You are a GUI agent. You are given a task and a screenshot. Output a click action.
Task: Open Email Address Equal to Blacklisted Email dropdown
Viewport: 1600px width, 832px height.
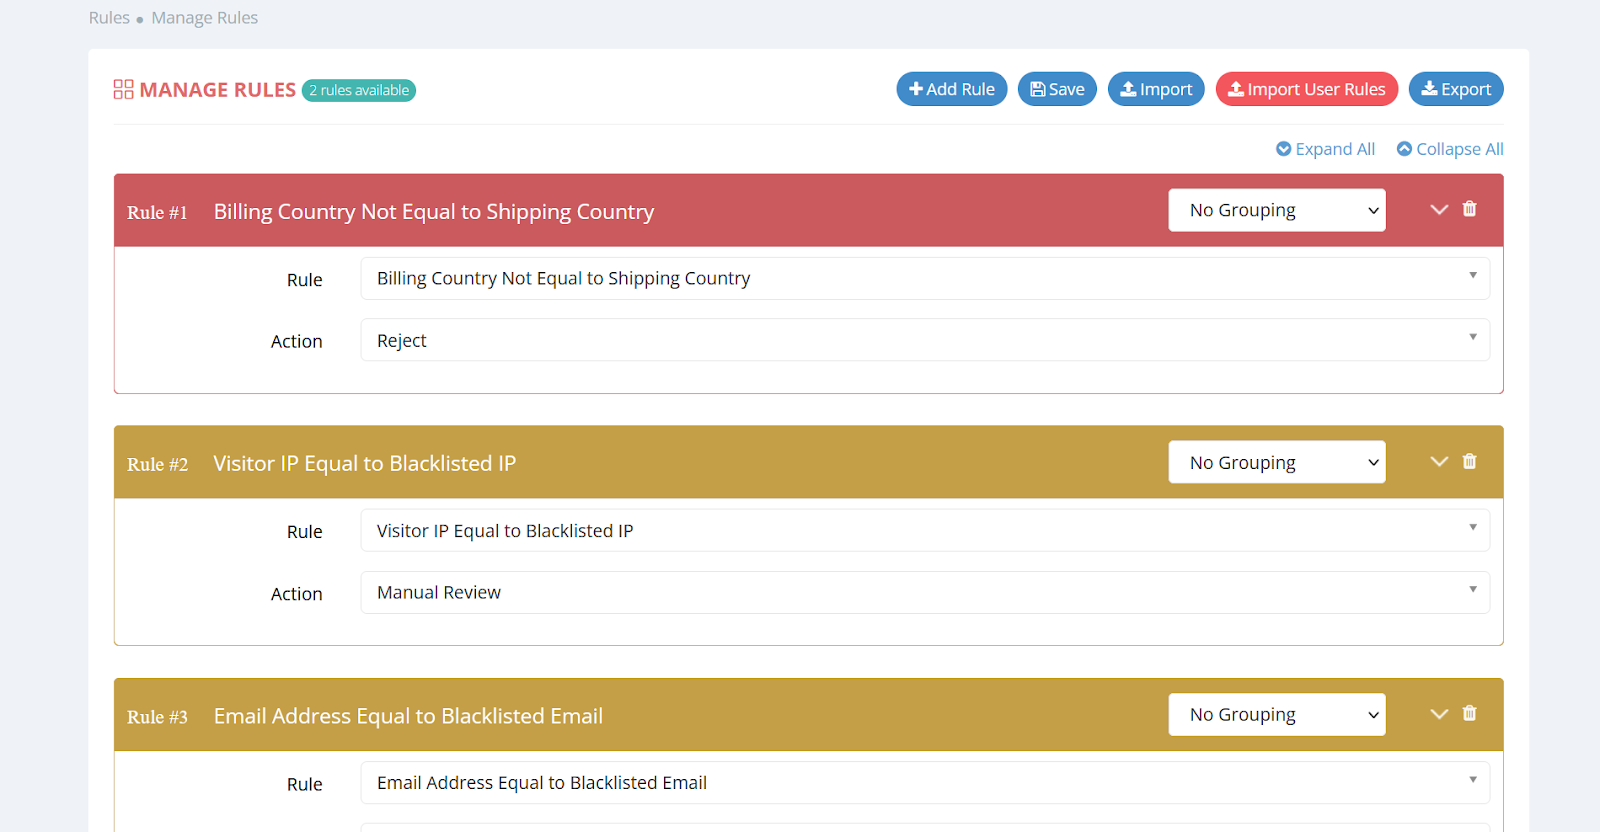coord(925,782)
